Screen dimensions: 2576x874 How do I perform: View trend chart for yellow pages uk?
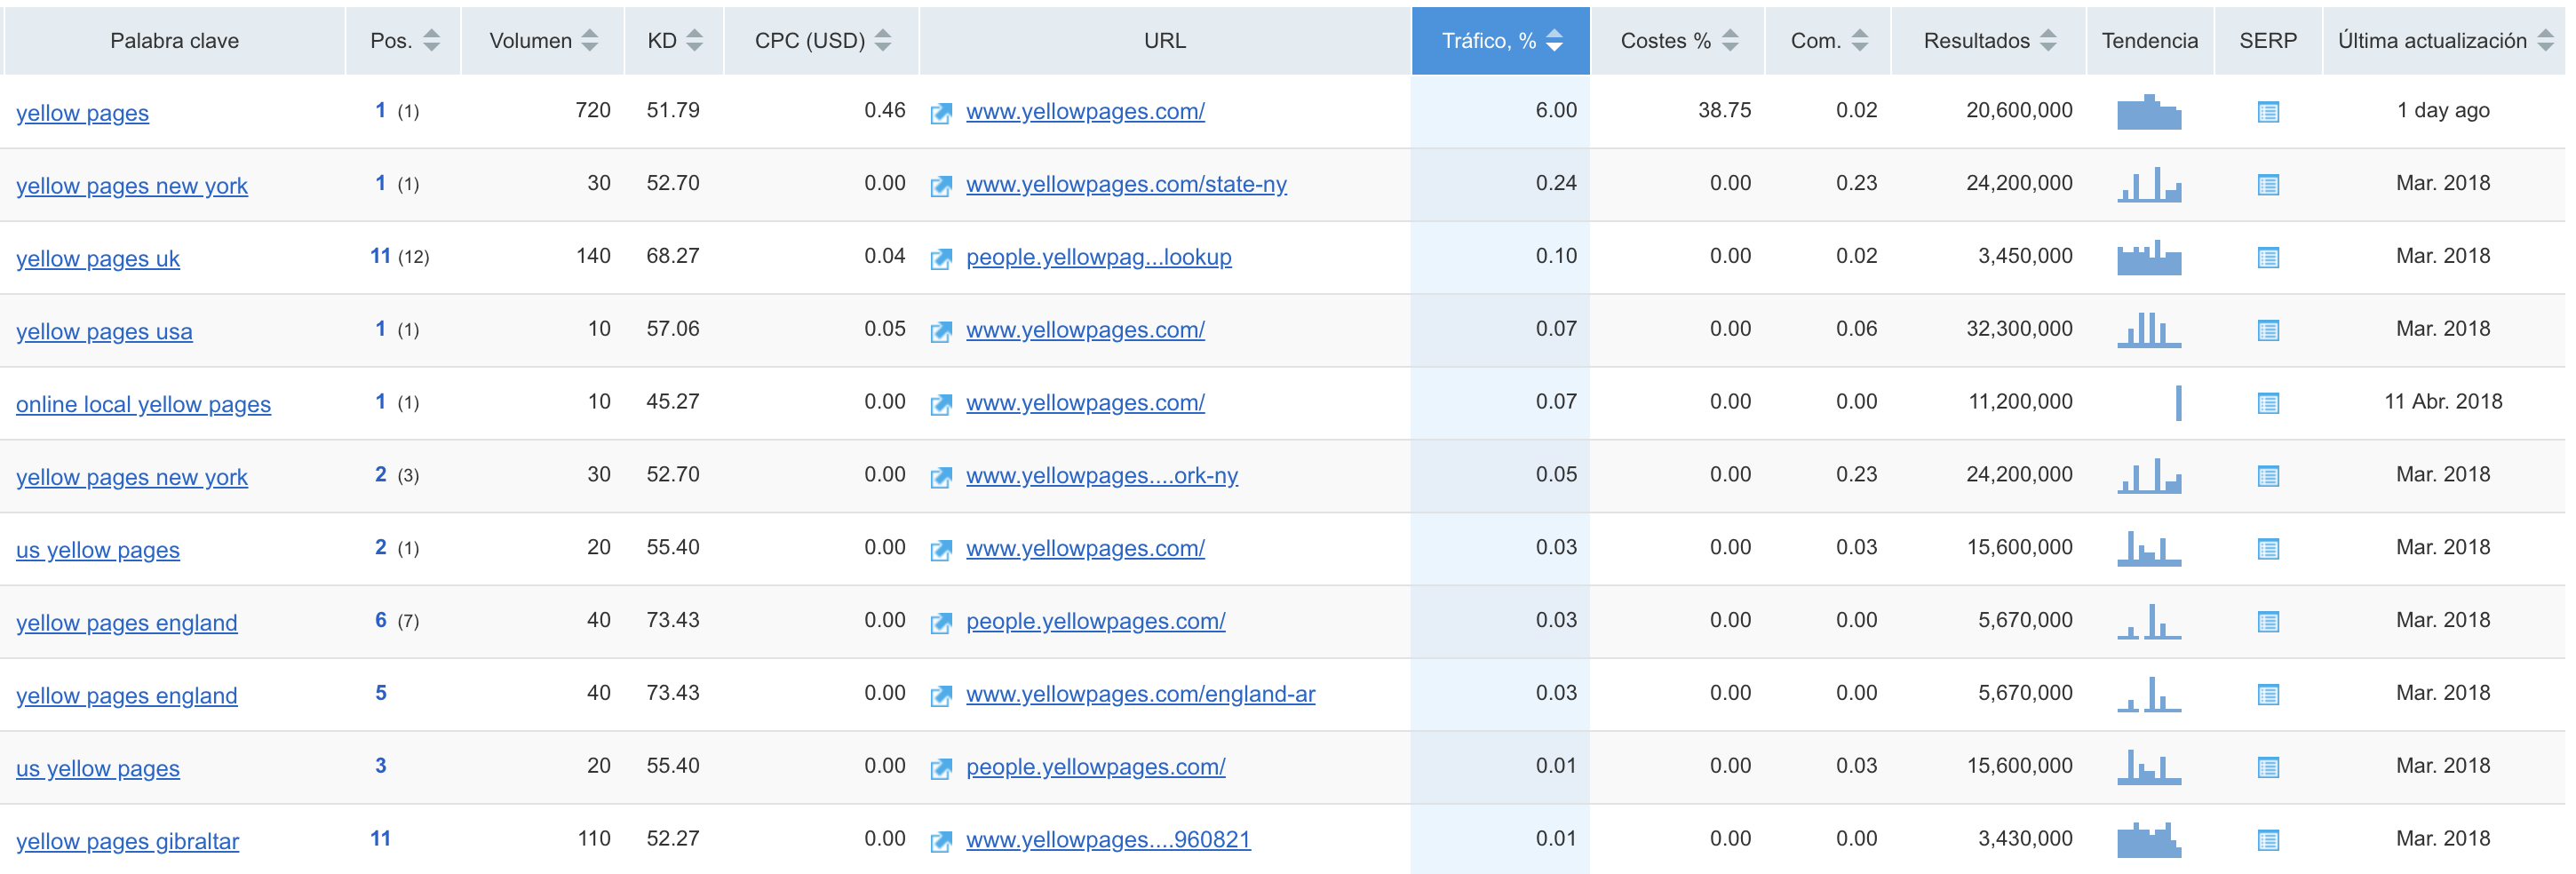(2148, 258)
